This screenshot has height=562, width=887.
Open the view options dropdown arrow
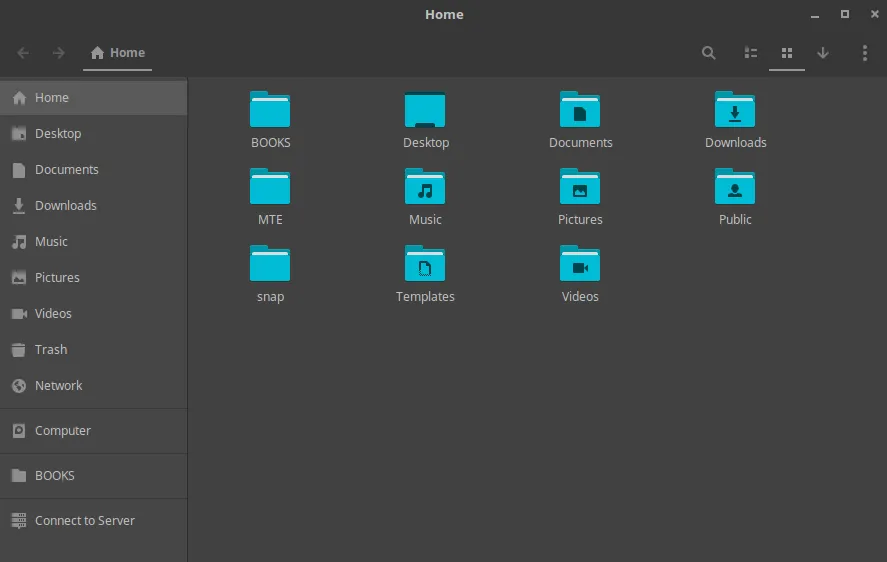(823, 53)
